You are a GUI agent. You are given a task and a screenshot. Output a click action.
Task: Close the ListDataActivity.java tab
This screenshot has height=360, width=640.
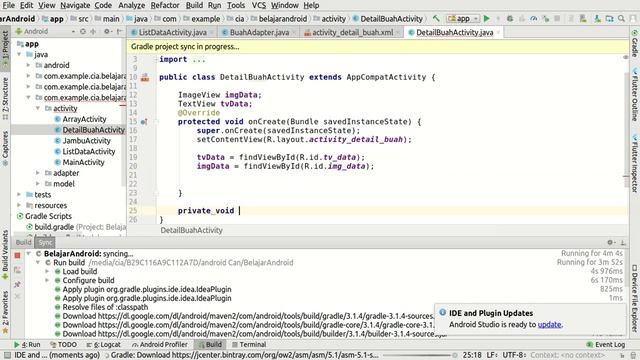[x=213, y=33]
